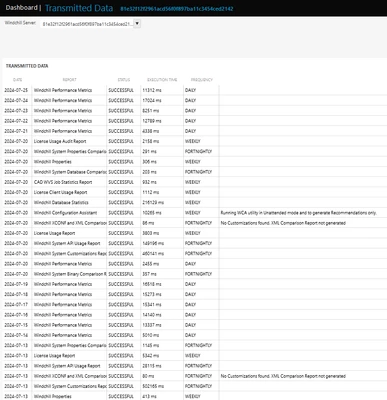Select the 2024-07-22 date cell
Viewport: 387px width, 400px height.
point(16,121)
